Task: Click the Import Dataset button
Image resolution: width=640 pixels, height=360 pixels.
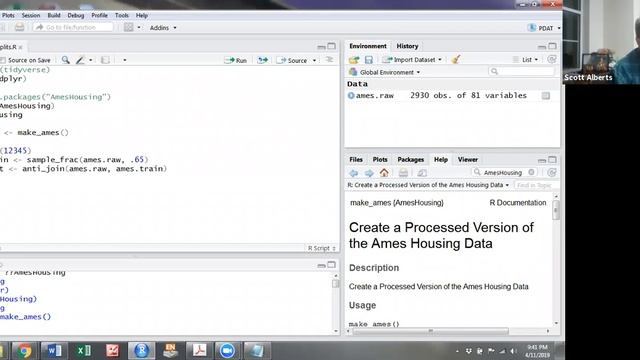Action: tap(409, 60)
